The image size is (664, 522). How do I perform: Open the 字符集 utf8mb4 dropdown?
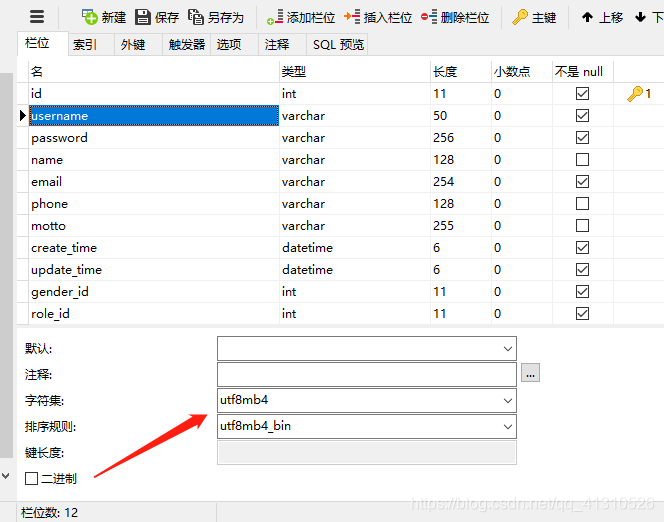[x=508, y=400]
